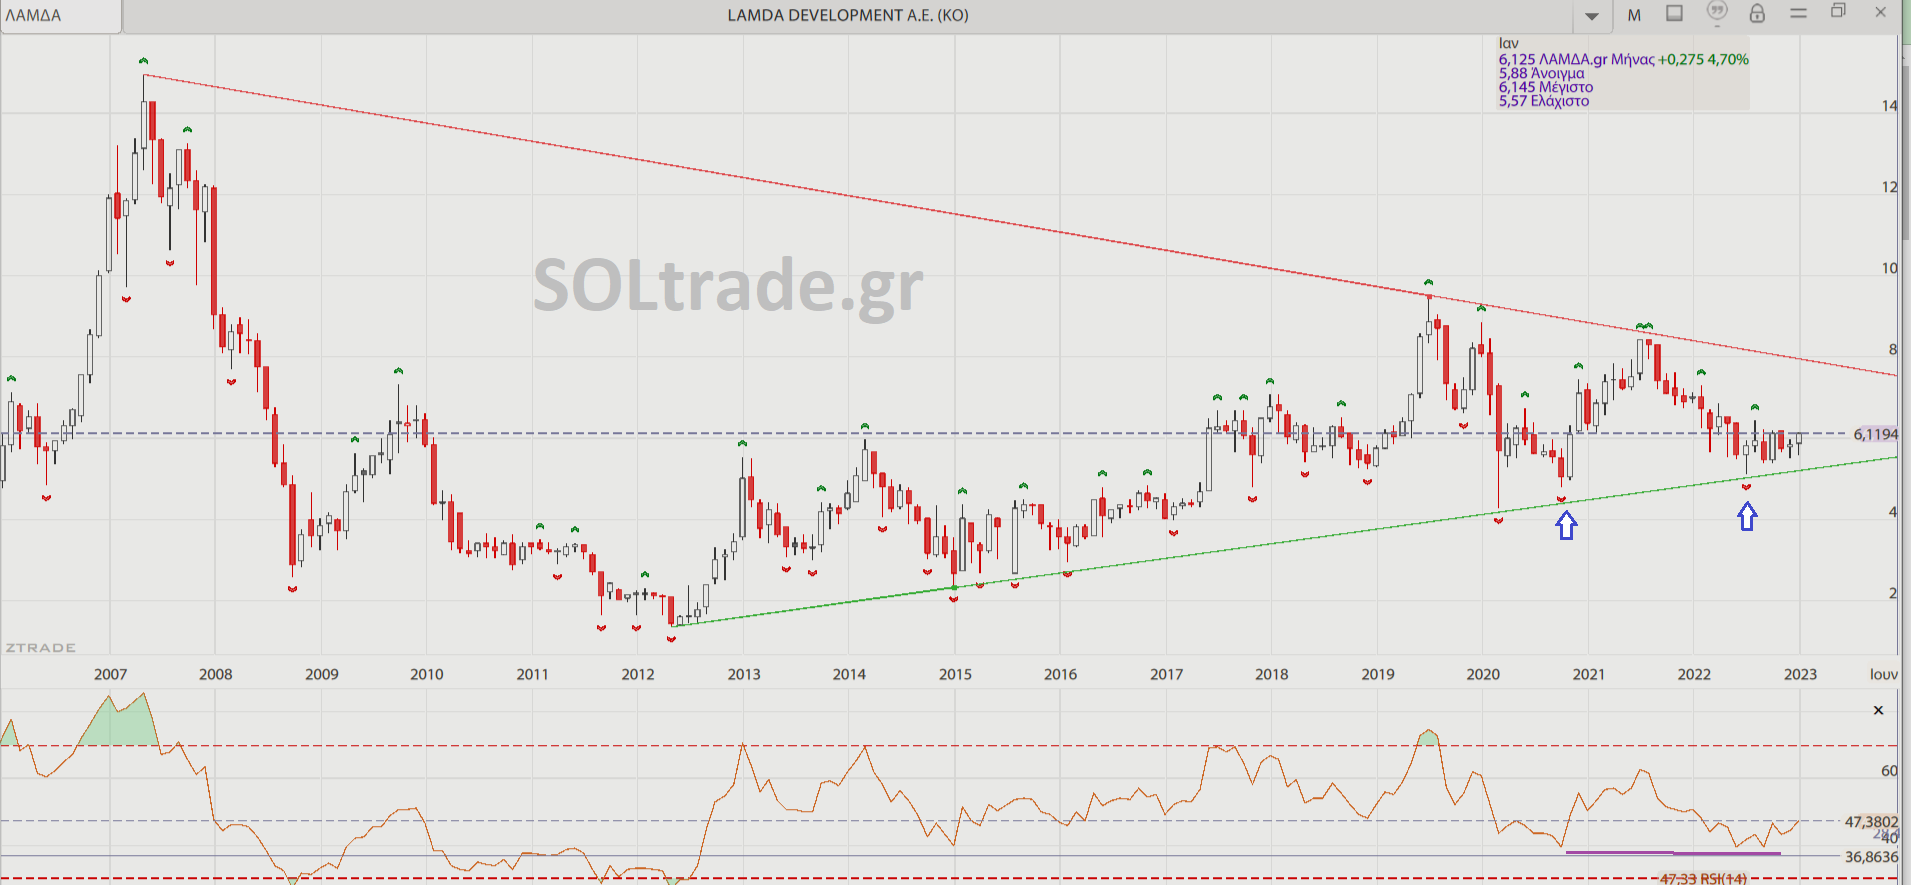
Task: Click the '5,88 Άνοιγμα' open price text
Action: pos(1541,73)
